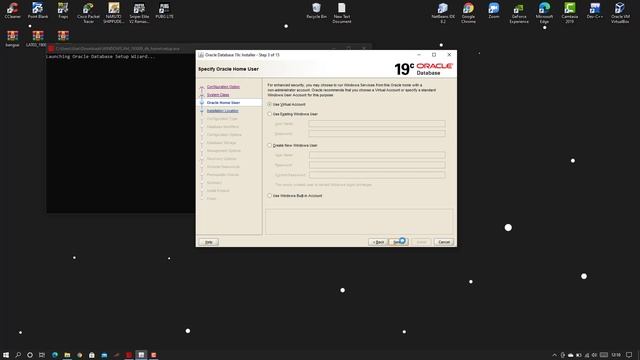Image resolution: width=640 pixels, height=360 pixels.
Task: Select Oracle Home User step in sidebar
Action: click(223, 103)
